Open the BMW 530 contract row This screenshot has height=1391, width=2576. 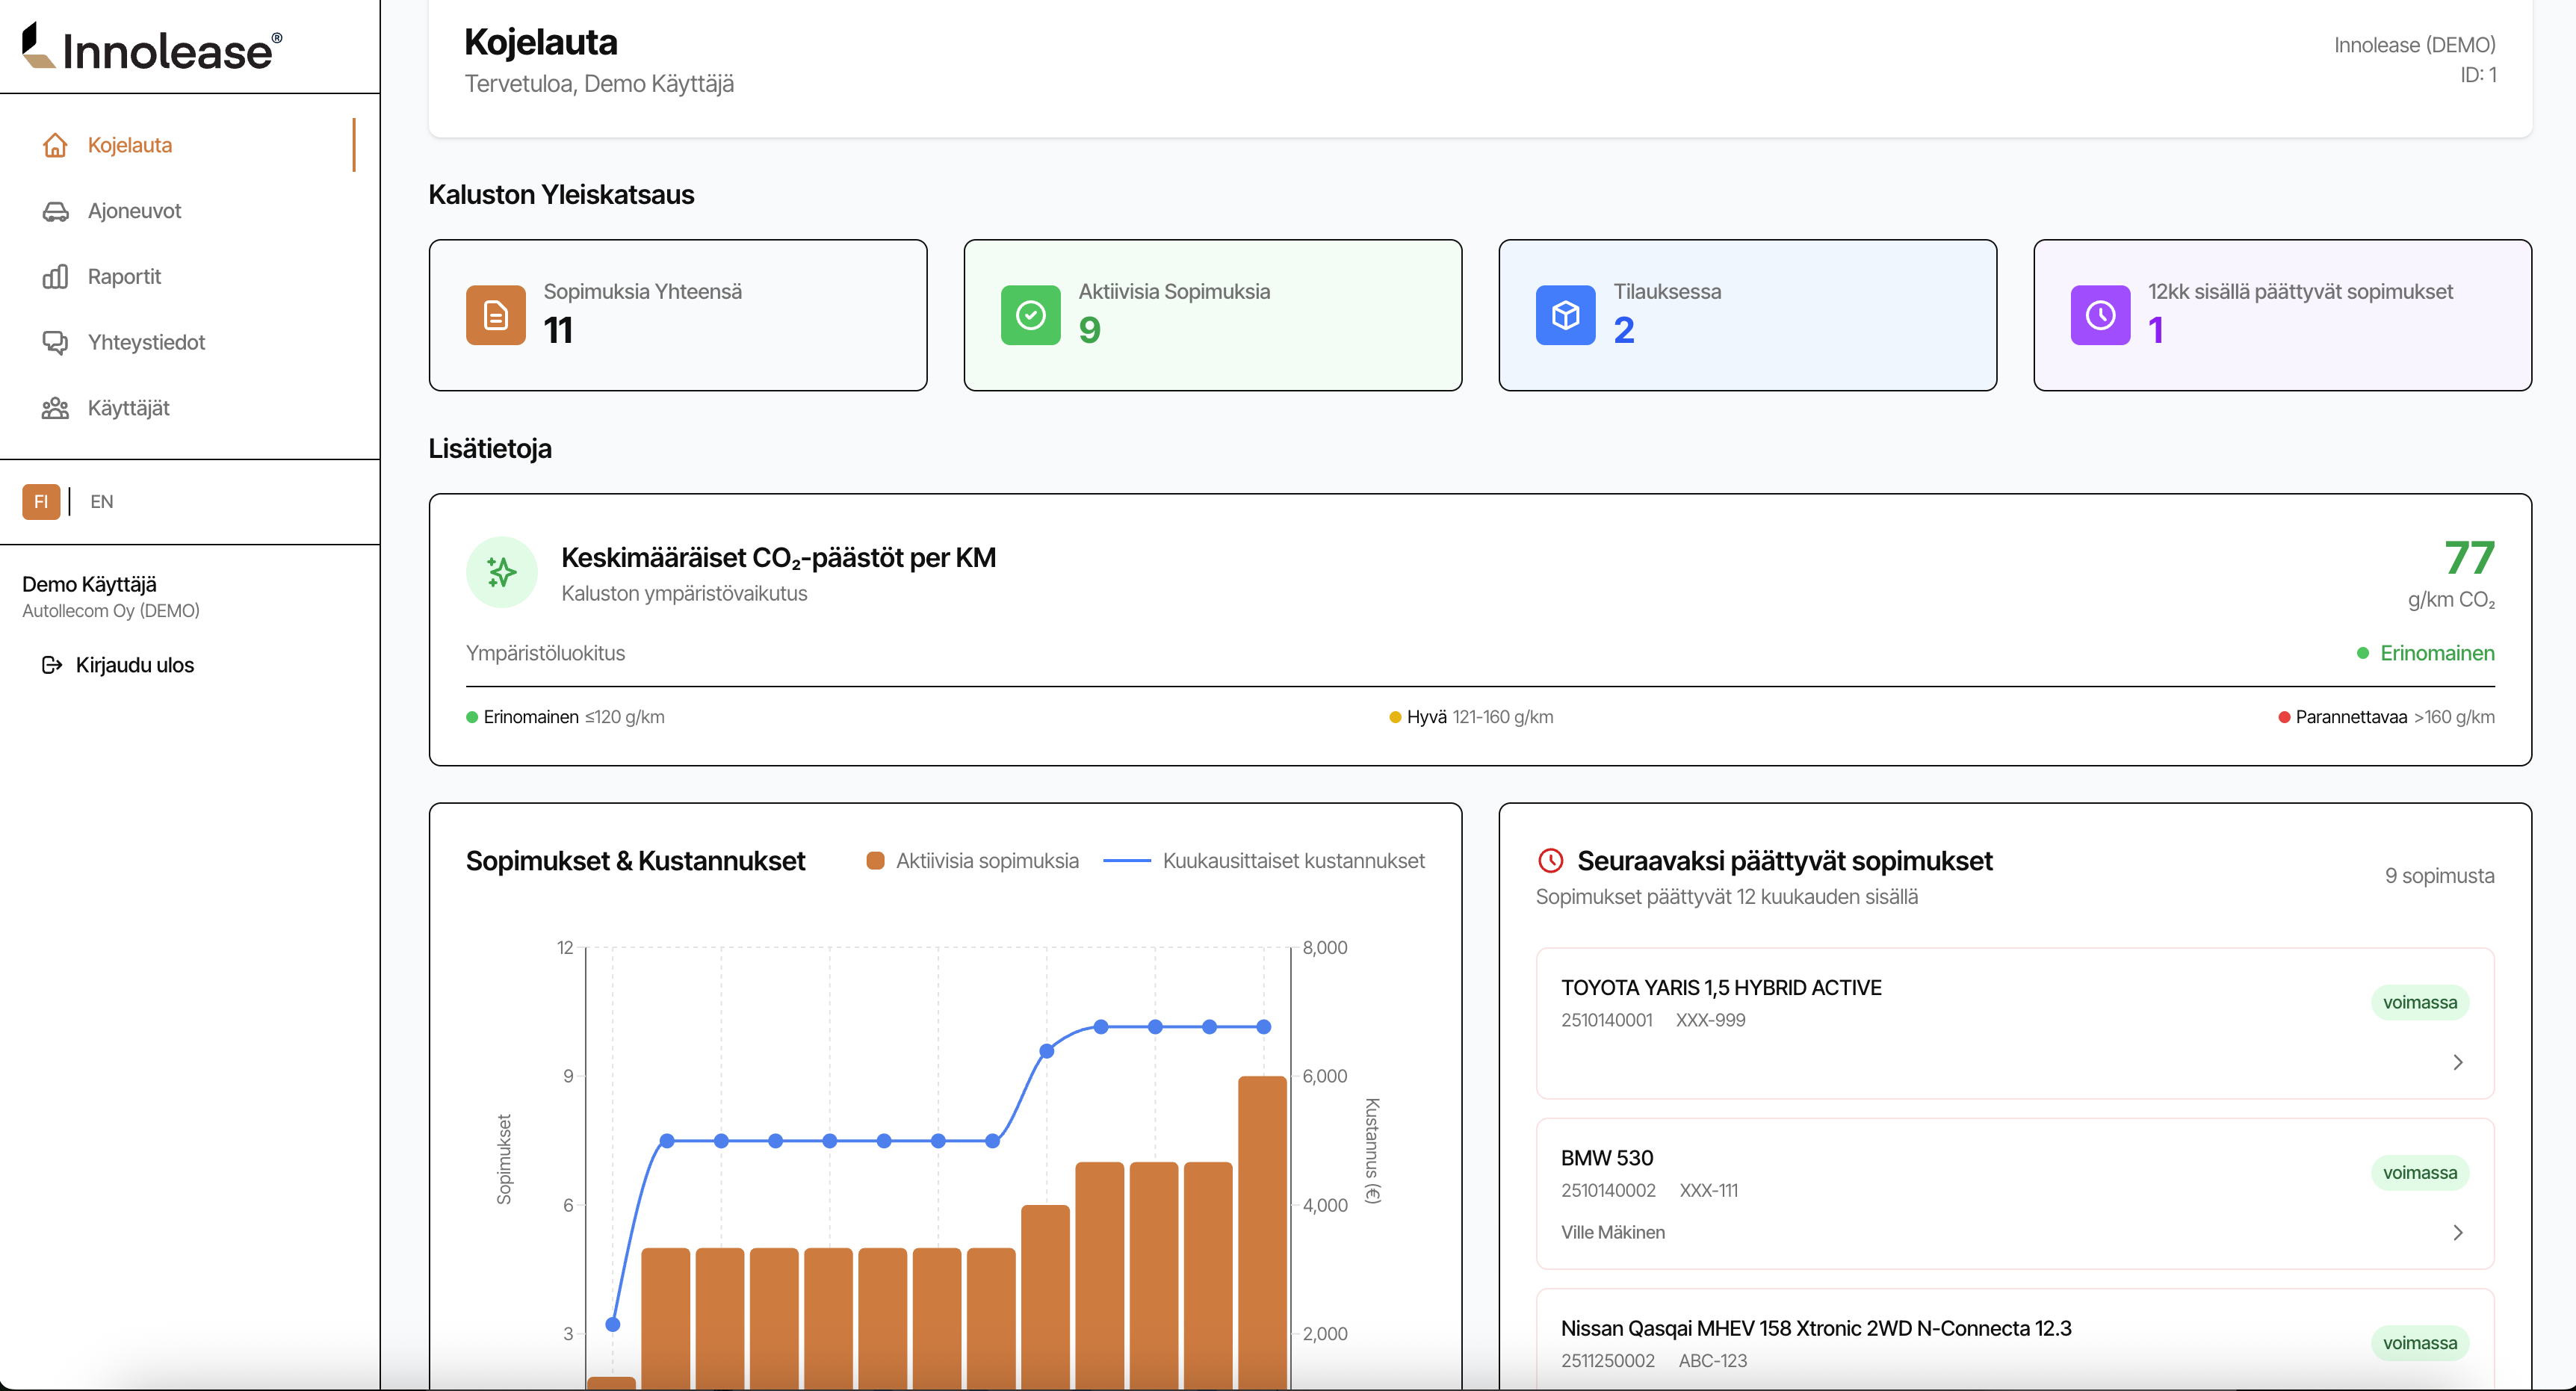(x=2015, y=1193)
